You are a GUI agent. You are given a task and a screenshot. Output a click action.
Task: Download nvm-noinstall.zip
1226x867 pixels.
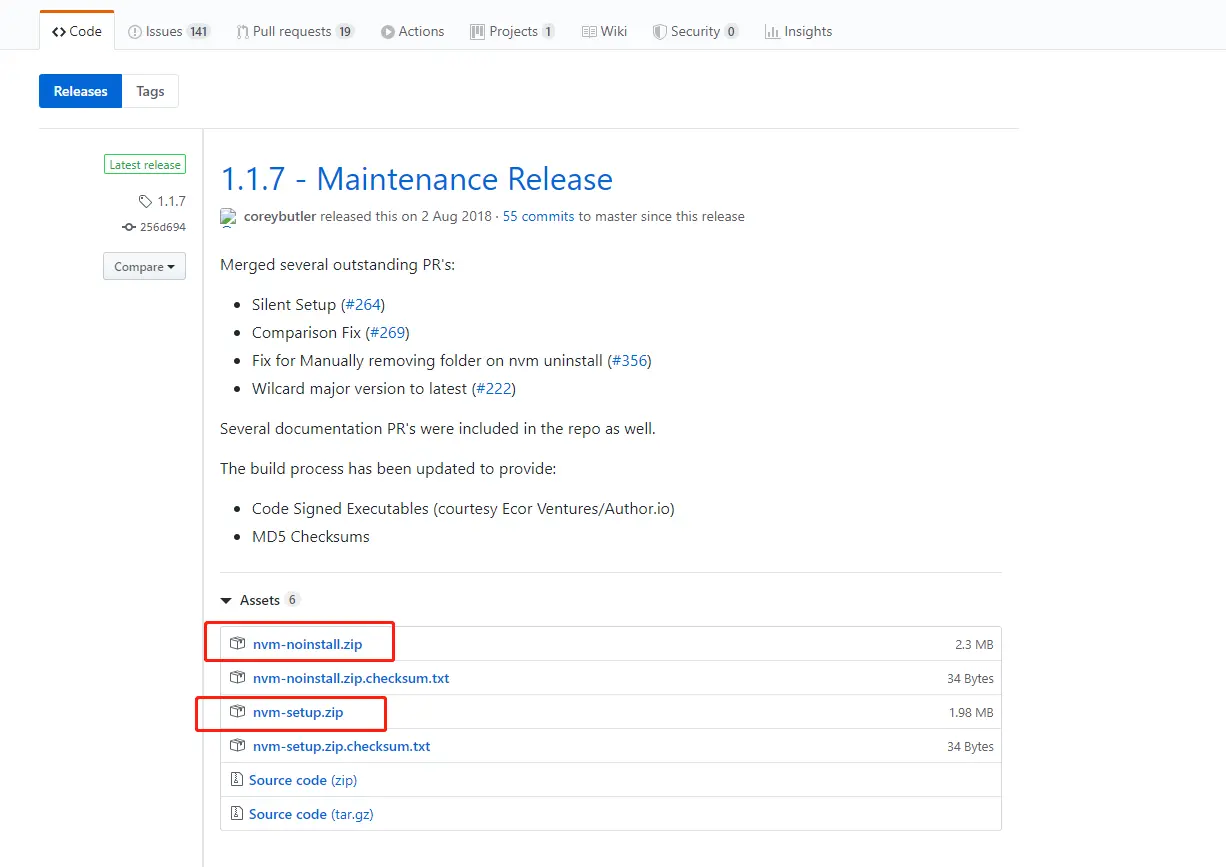coord(308,644)
